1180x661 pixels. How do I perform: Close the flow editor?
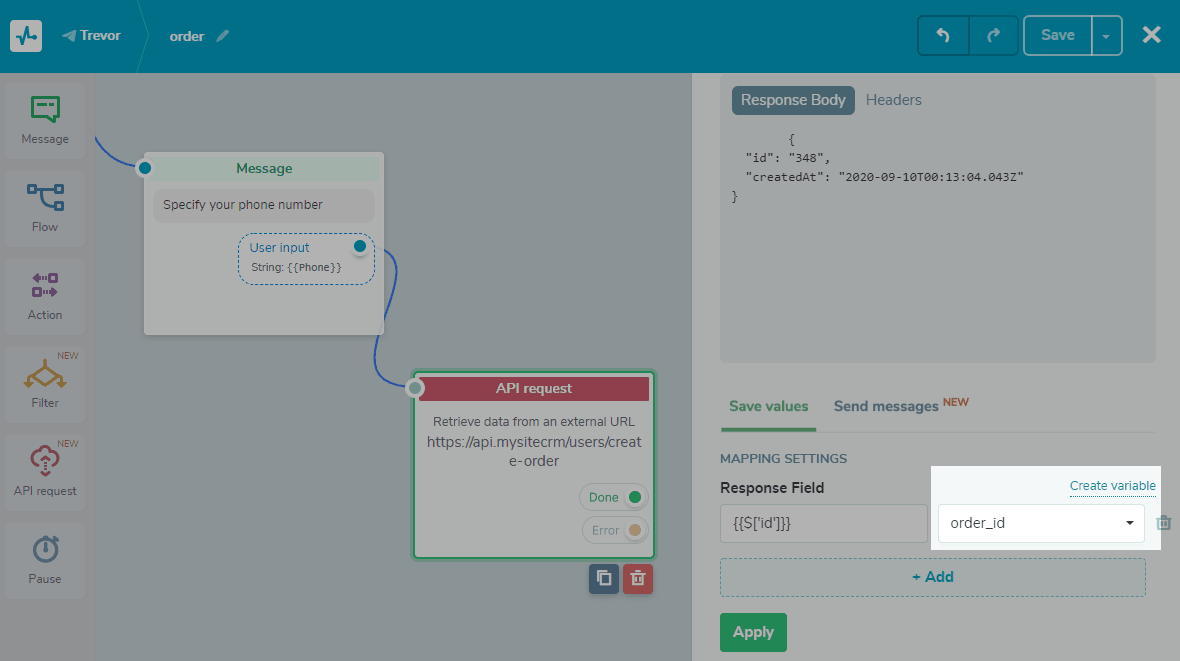point(1151,35)
